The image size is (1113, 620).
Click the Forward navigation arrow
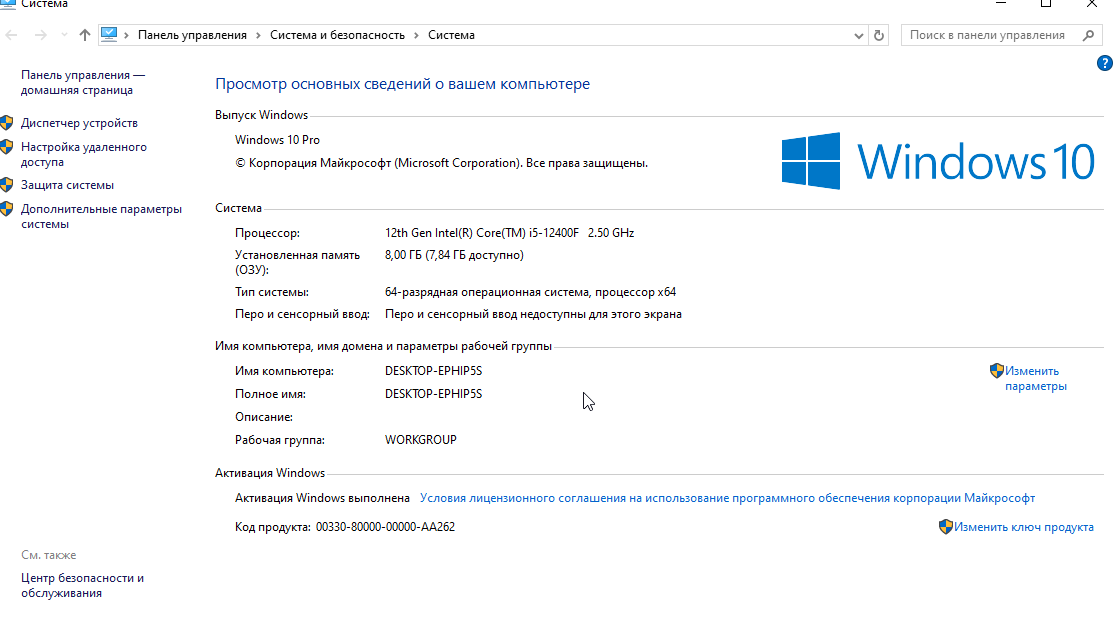[x=40, y=35]
